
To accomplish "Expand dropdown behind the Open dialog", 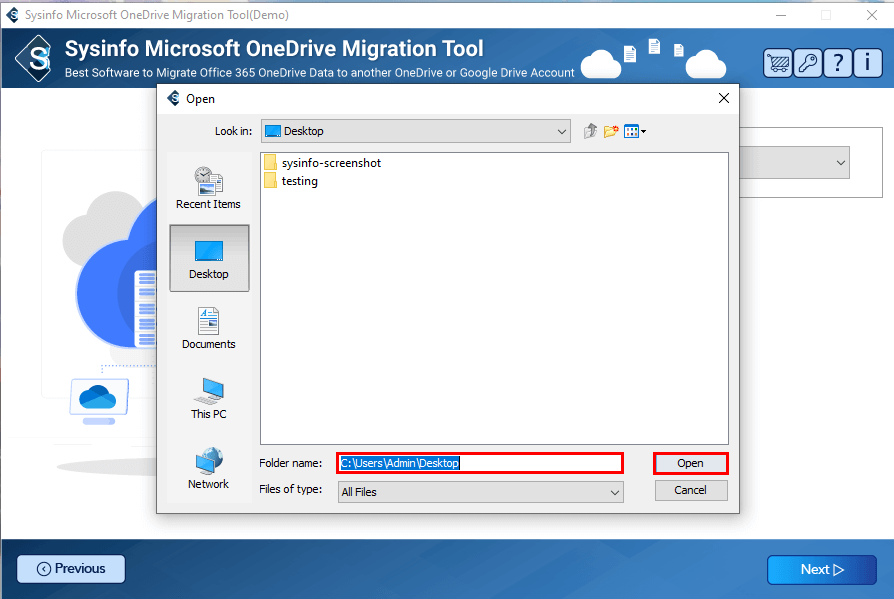I will coord(840,163).
